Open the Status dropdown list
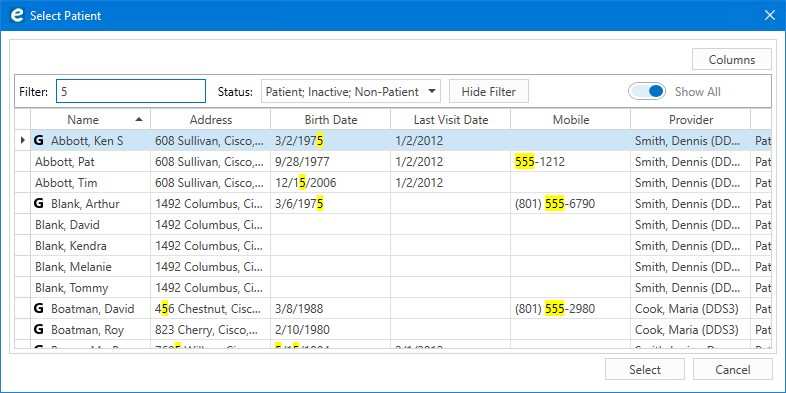Screen dimensions: 786x393 [x=350, y=92]
